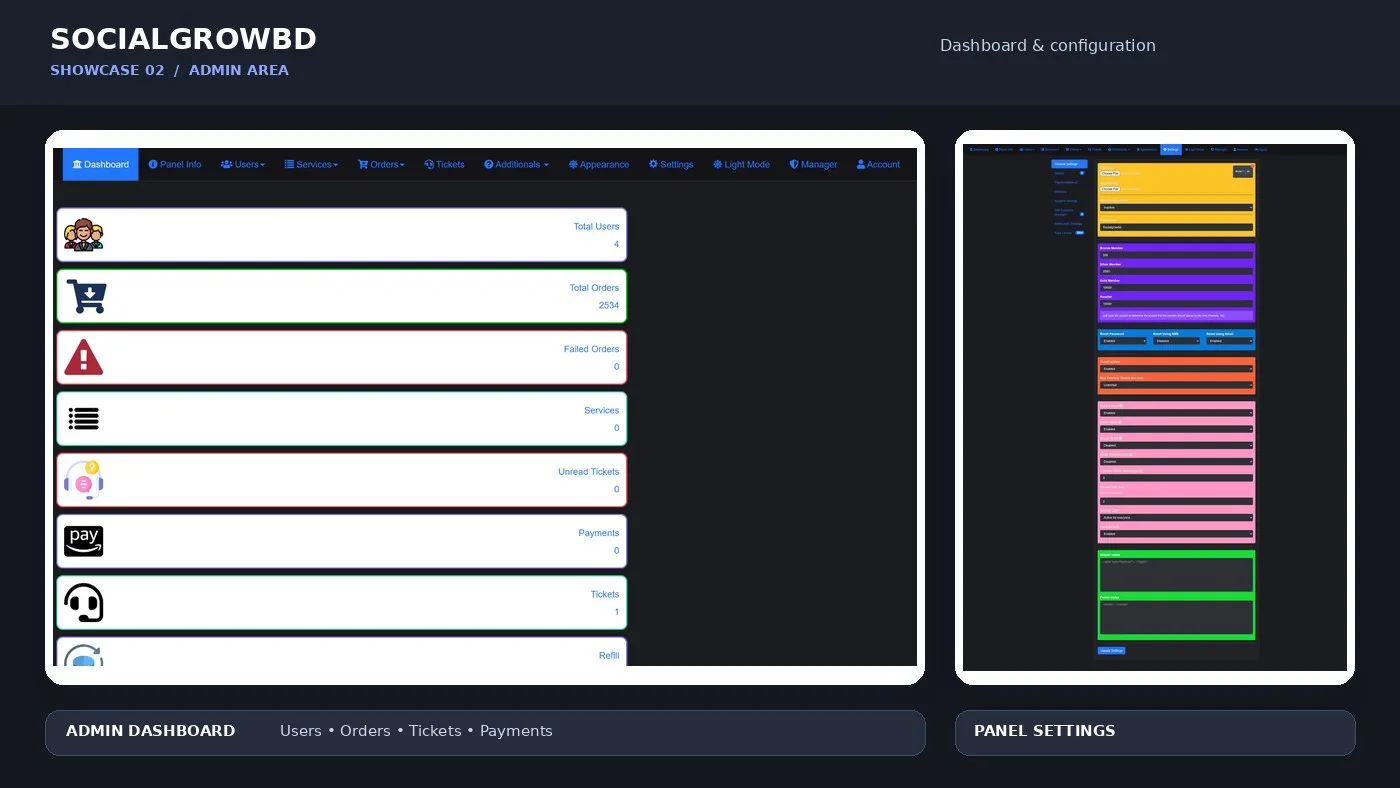
Task: Open Settings in the large dashboard navbar
Action: (x=671, y=164)
